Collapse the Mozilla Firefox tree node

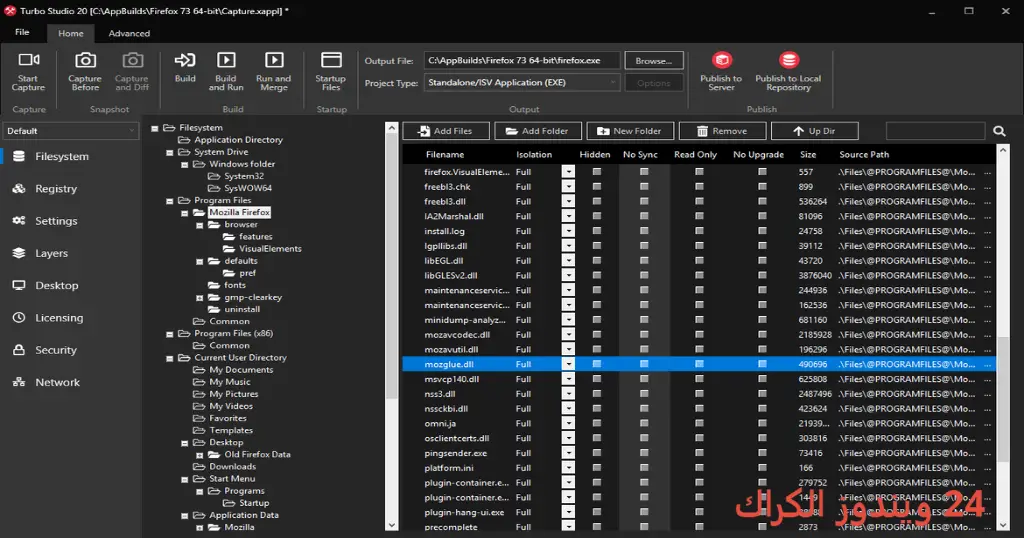(184, 213)
